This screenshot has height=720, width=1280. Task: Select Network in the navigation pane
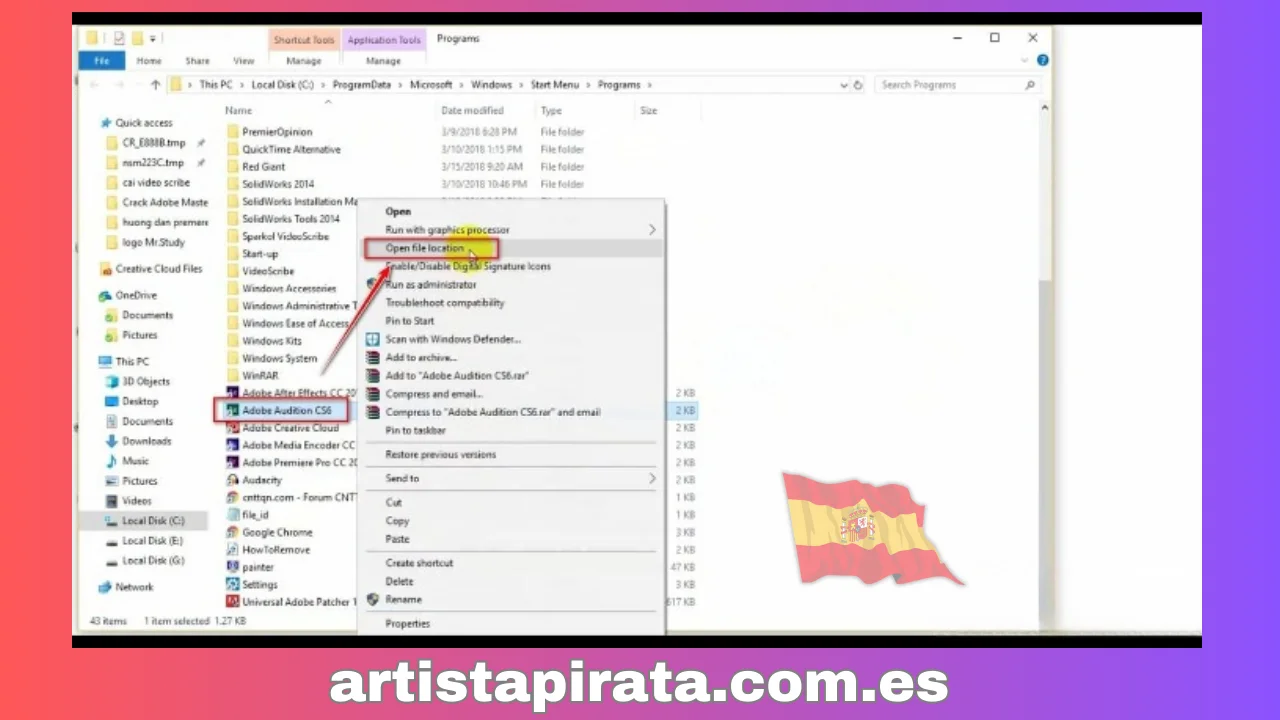(x=134, y=588)
